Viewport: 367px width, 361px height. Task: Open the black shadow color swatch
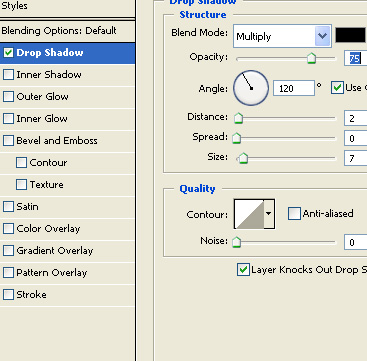(x=350, y=35)
